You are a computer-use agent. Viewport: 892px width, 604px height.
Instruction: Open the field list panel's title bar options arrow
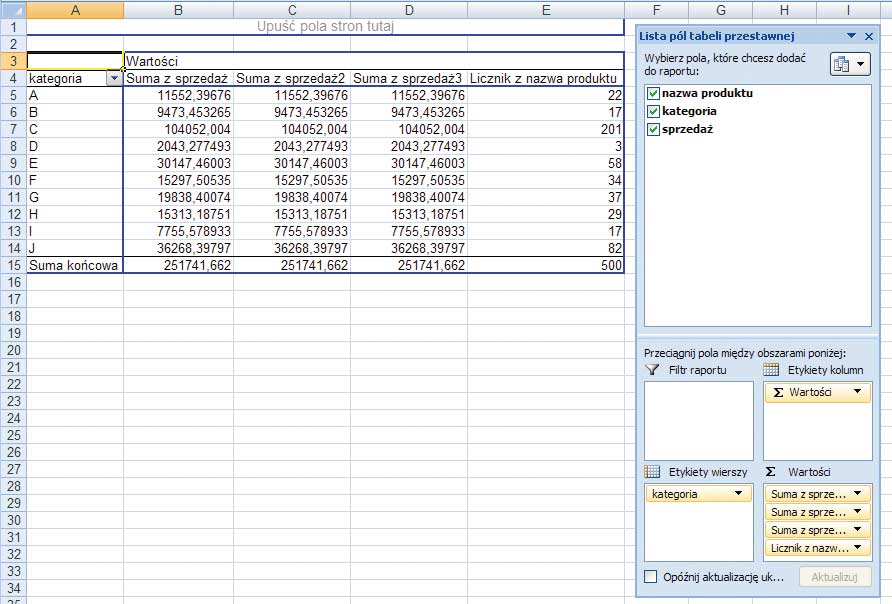tap(851, 36)
